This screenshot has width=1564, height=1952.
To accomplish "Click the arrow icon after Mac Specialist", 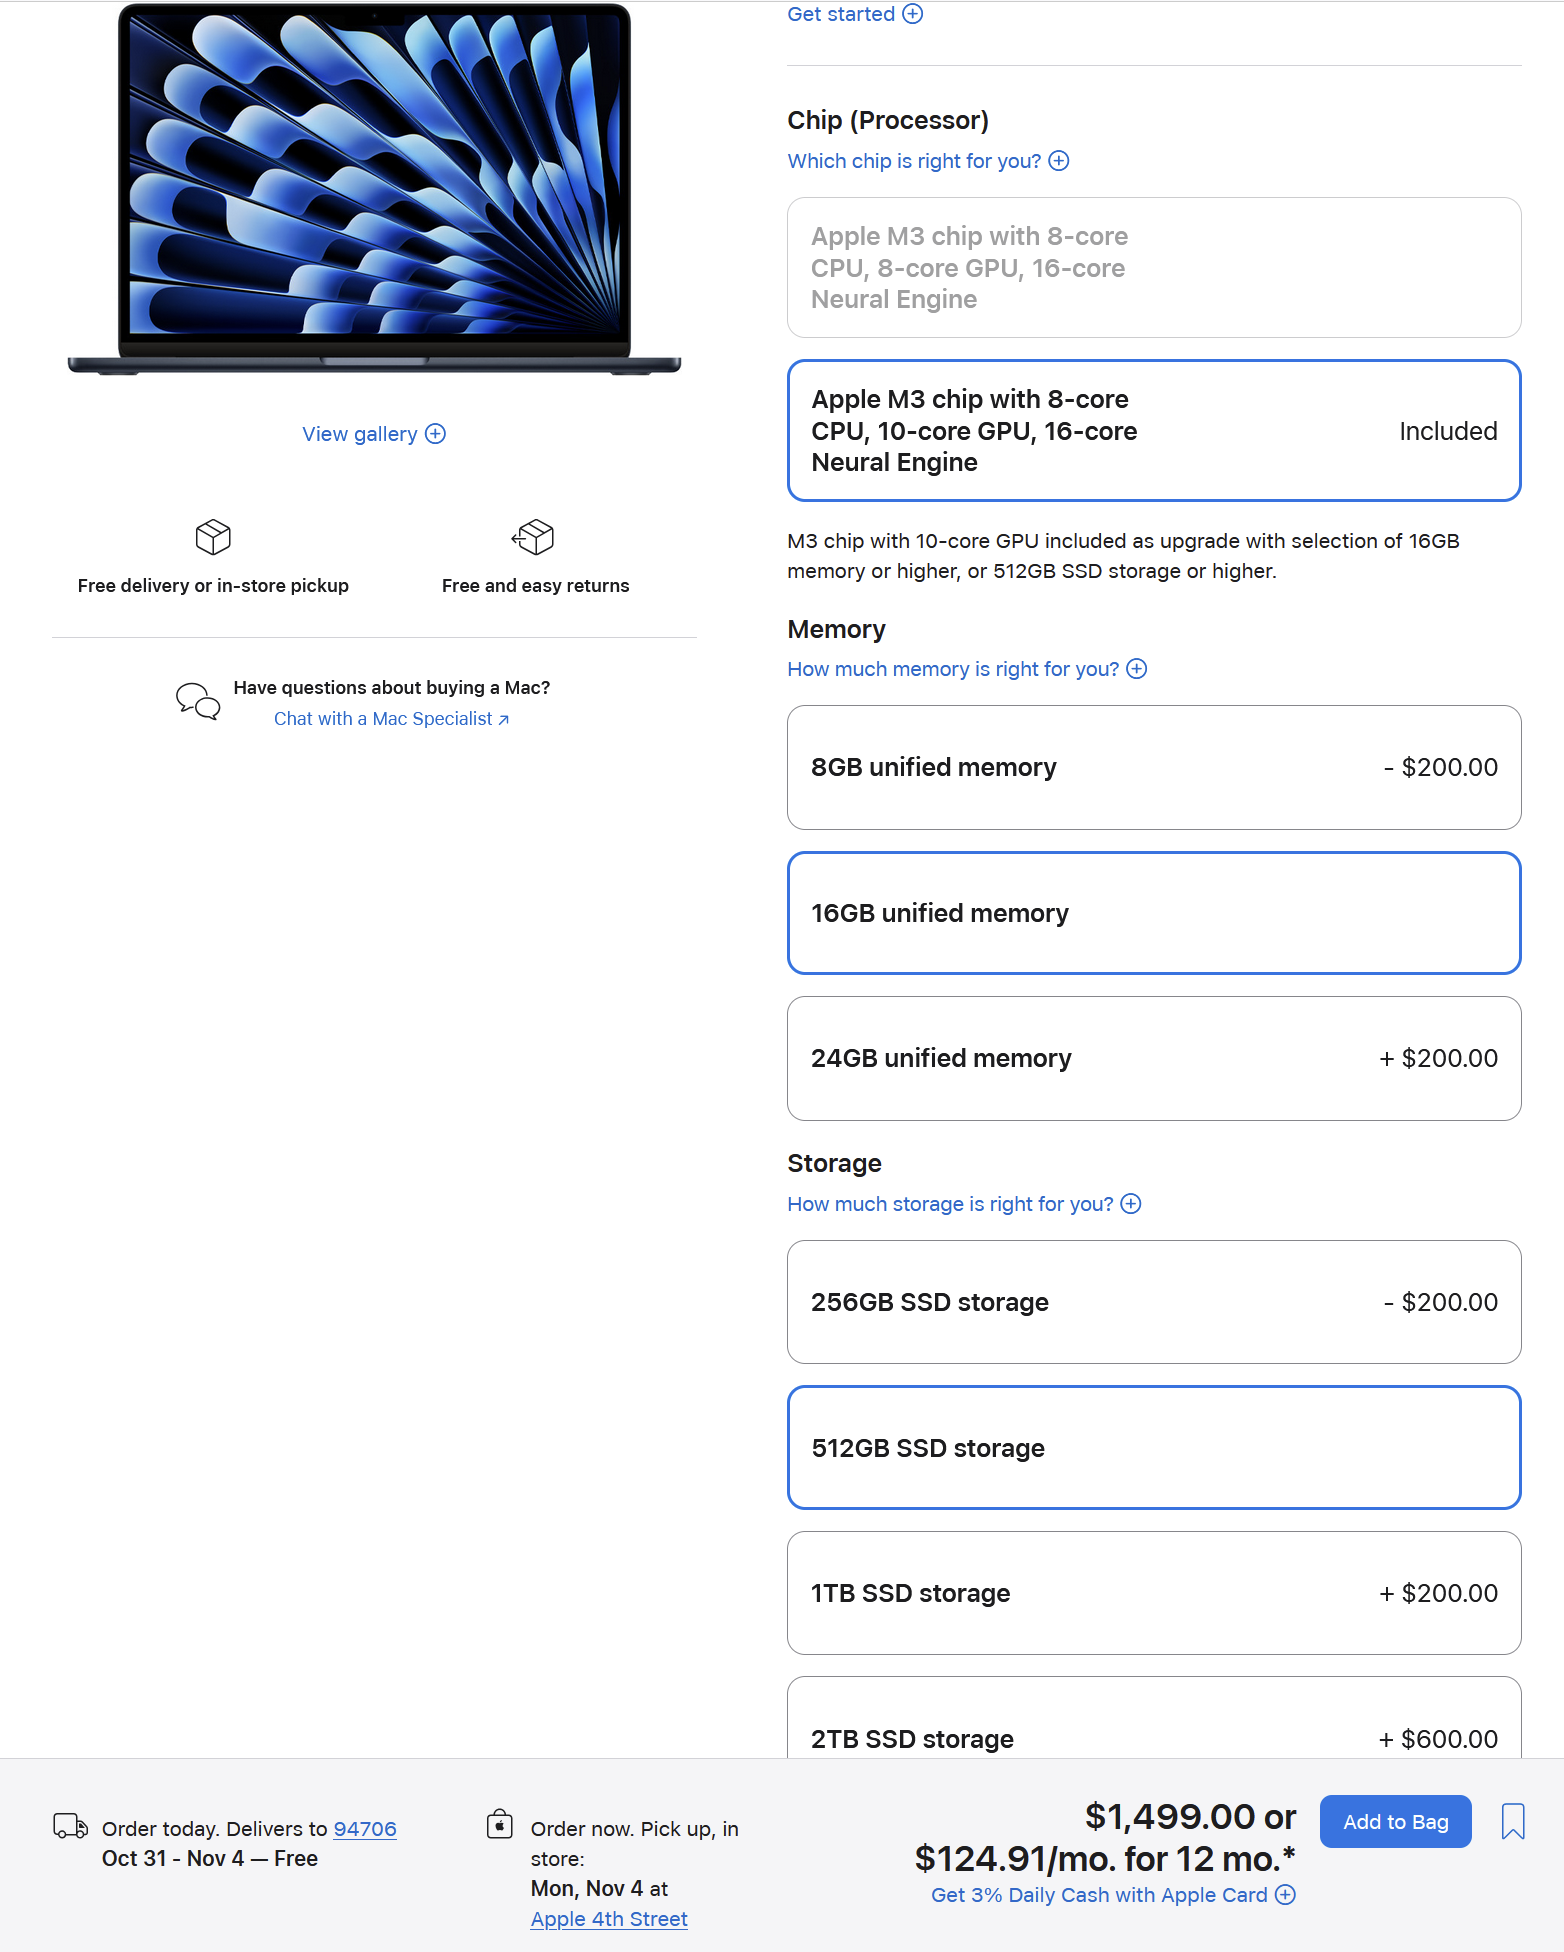I will pyautogui.click(x=504, y=720).
